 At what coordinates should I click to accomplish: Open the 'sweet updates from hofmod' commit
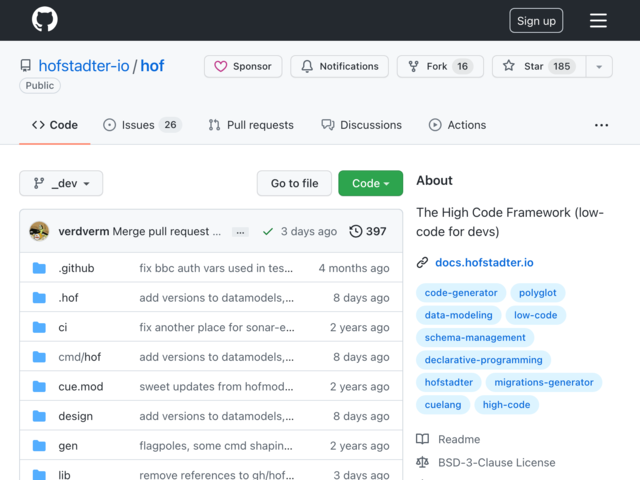pos(216,387)
